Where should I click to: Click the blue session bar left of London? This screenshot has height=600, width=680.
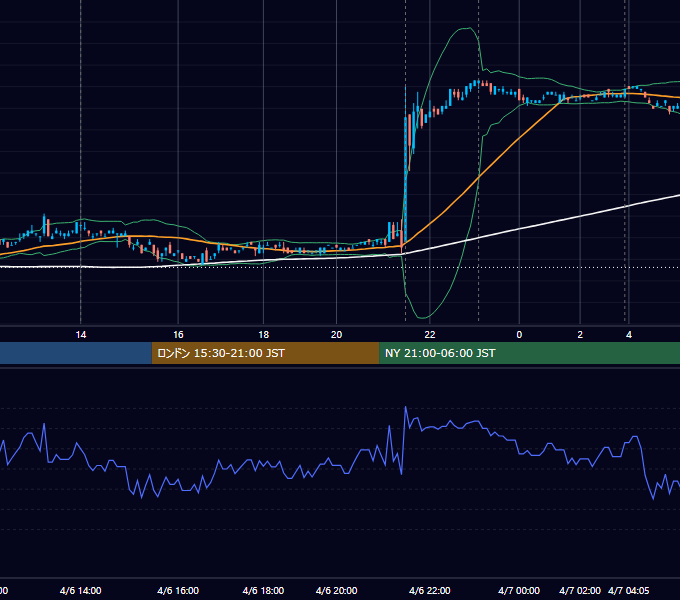[75, 353]
